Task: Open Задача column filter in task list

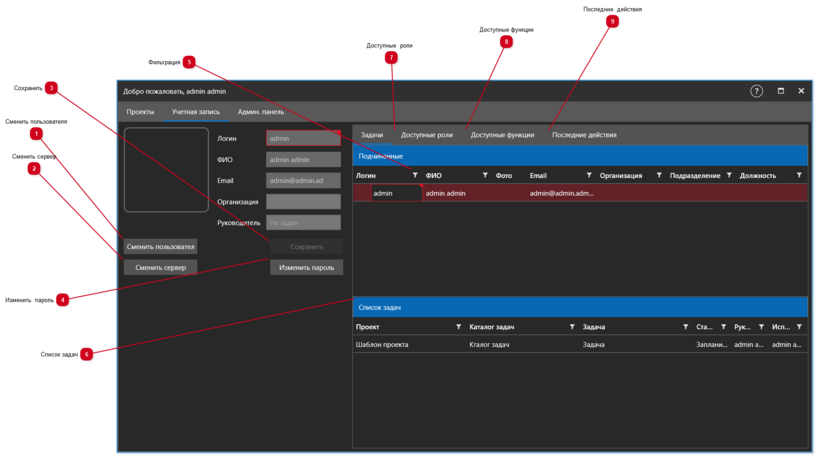Action: pyautogui.click(x=685, y=327)
